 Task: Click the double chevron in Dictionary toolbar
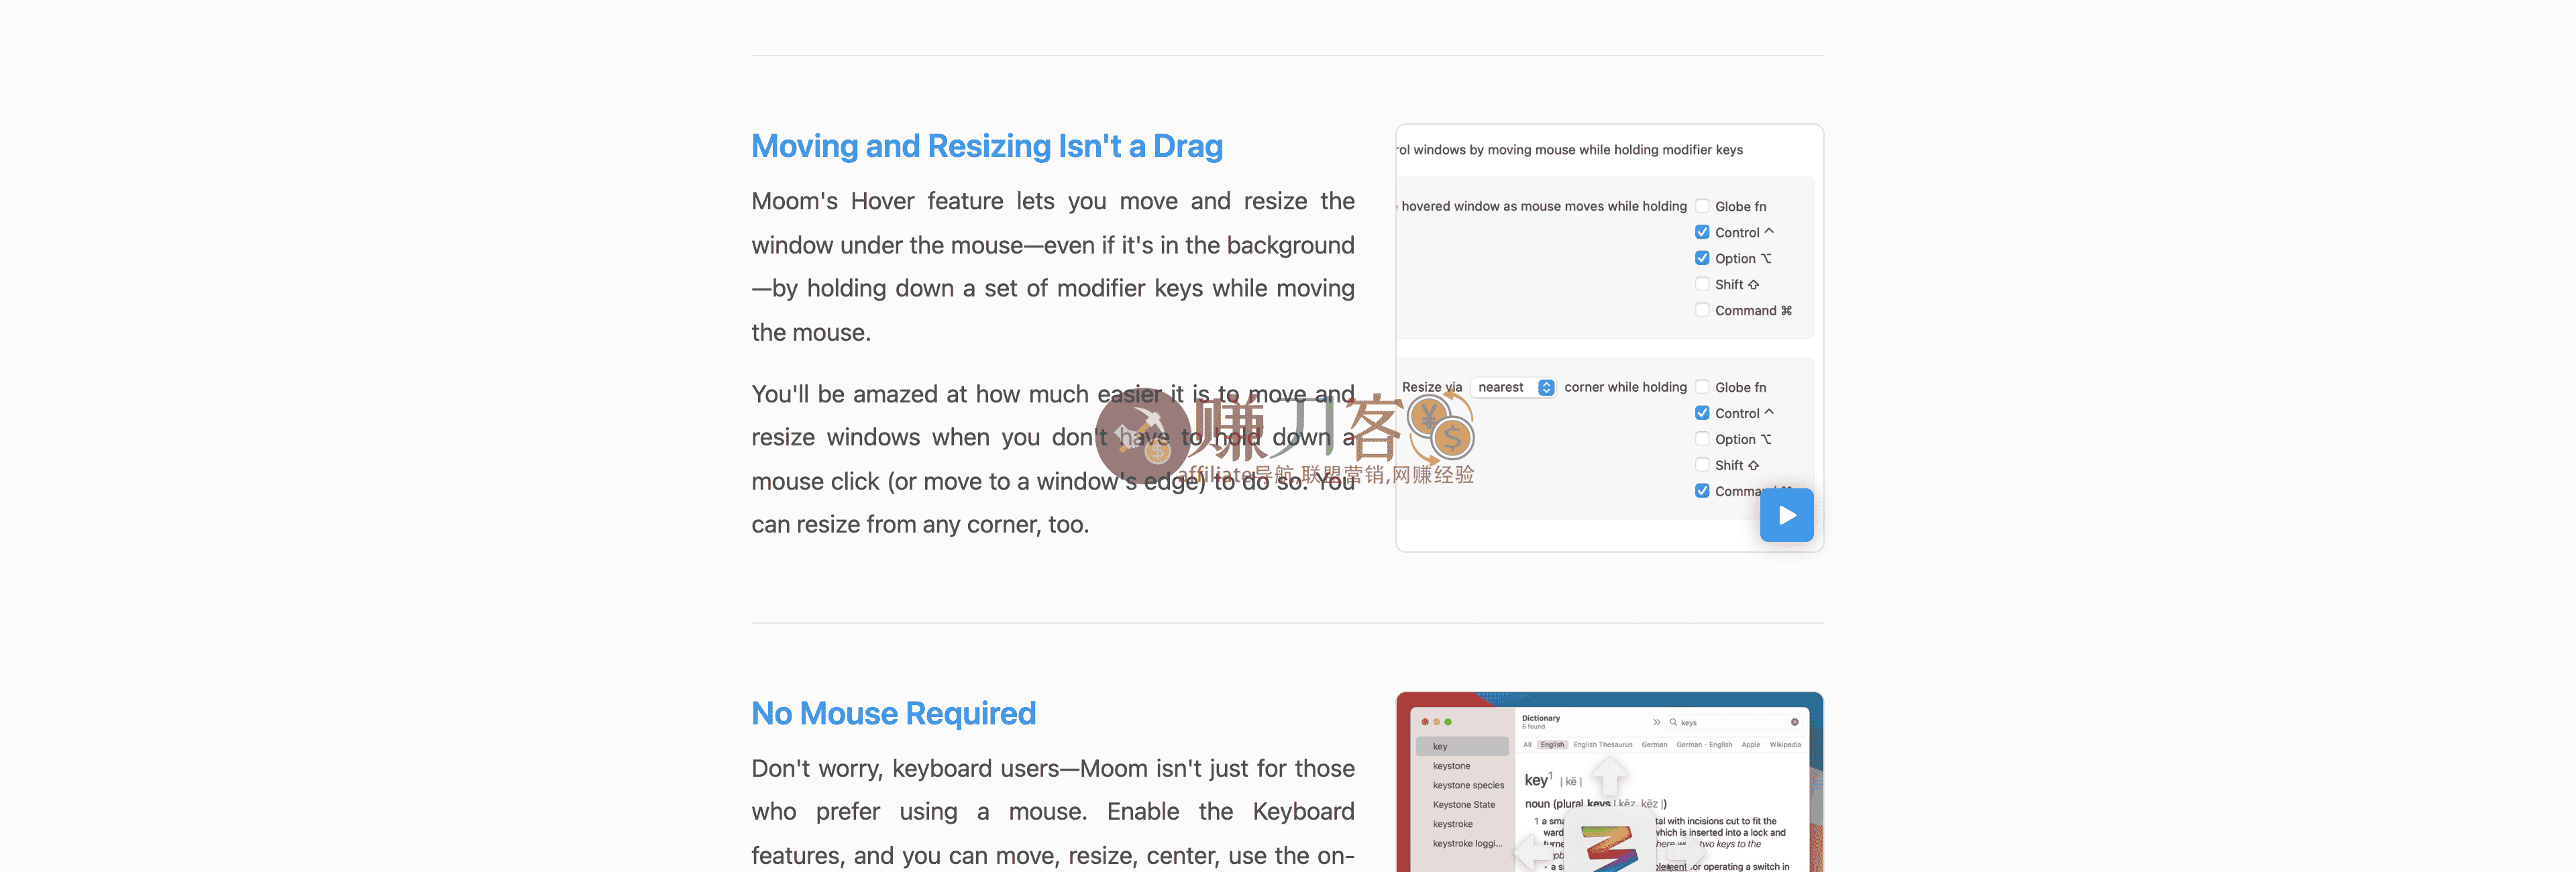click(x=1656, y=722)
